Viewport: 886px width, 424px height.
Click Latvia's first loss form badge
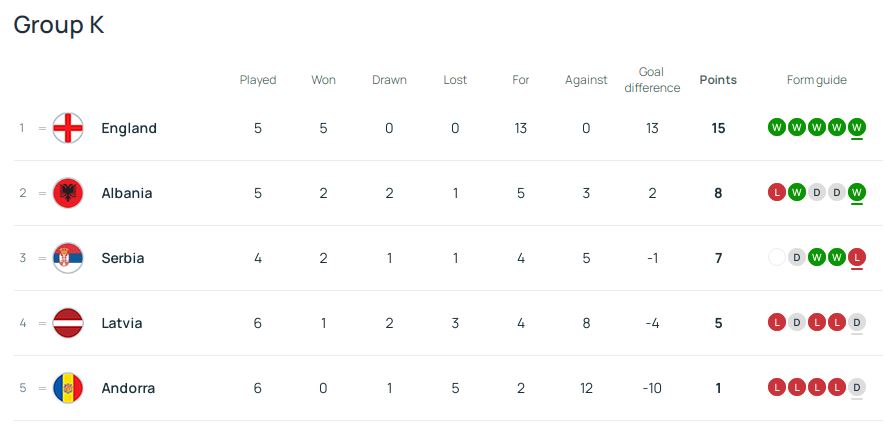(777, 322)
